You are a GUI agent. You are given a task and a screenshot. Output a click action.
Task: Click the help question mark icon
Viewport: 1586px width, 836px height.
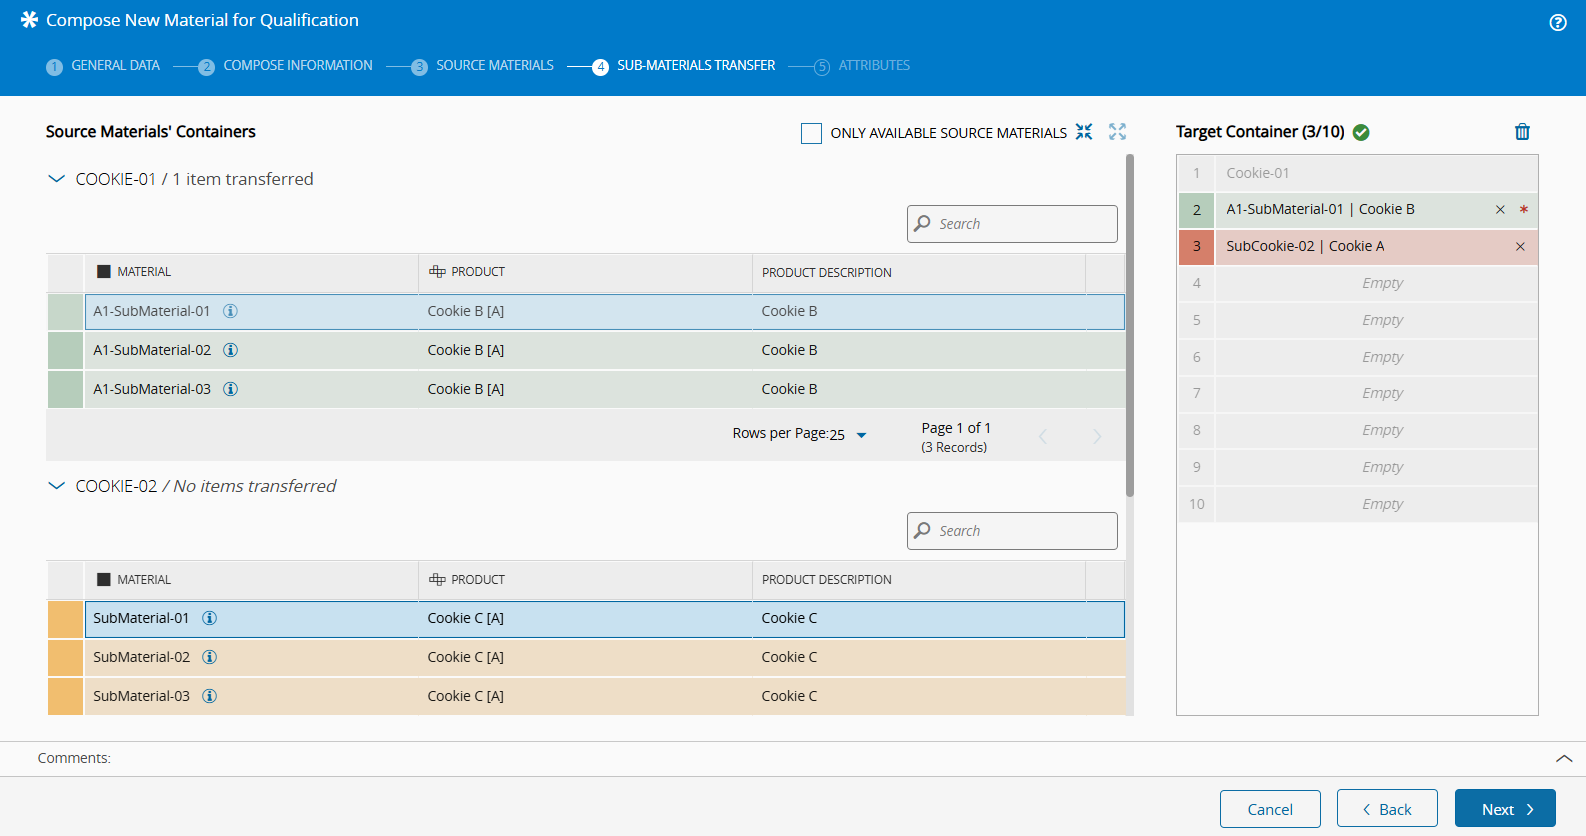pyautogui.click(x=1557, y=23)
